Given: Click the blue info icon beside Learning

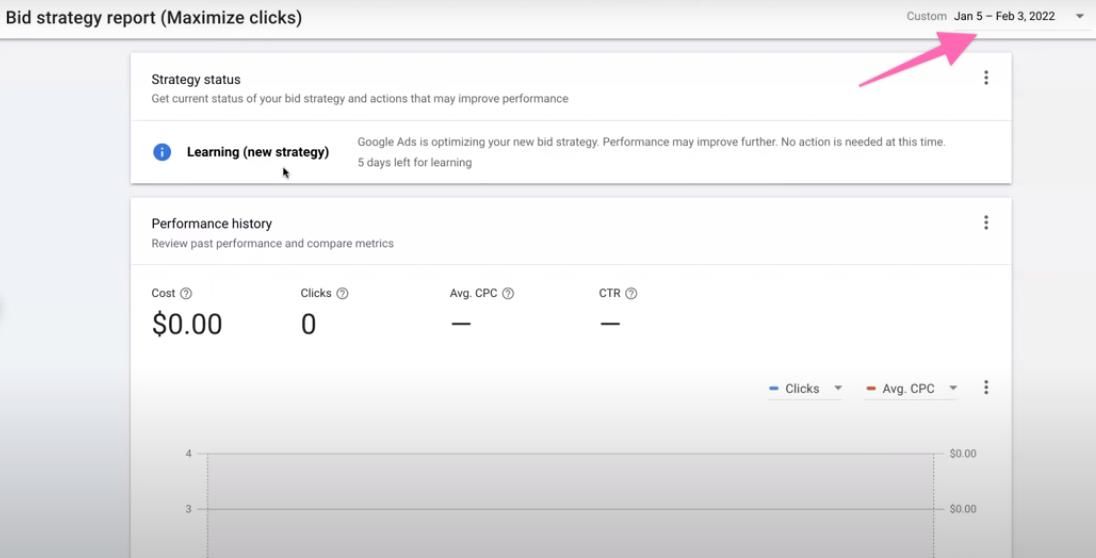Looking at the screenshot, I should [x=162, y=152].
